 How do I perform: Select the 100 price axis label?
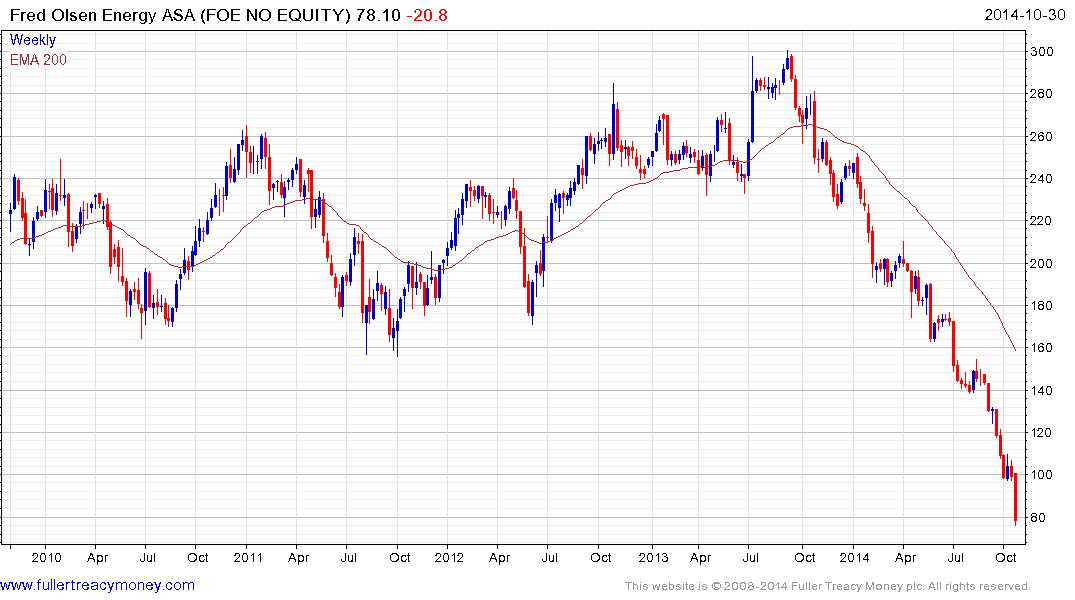click(1041, 475)
